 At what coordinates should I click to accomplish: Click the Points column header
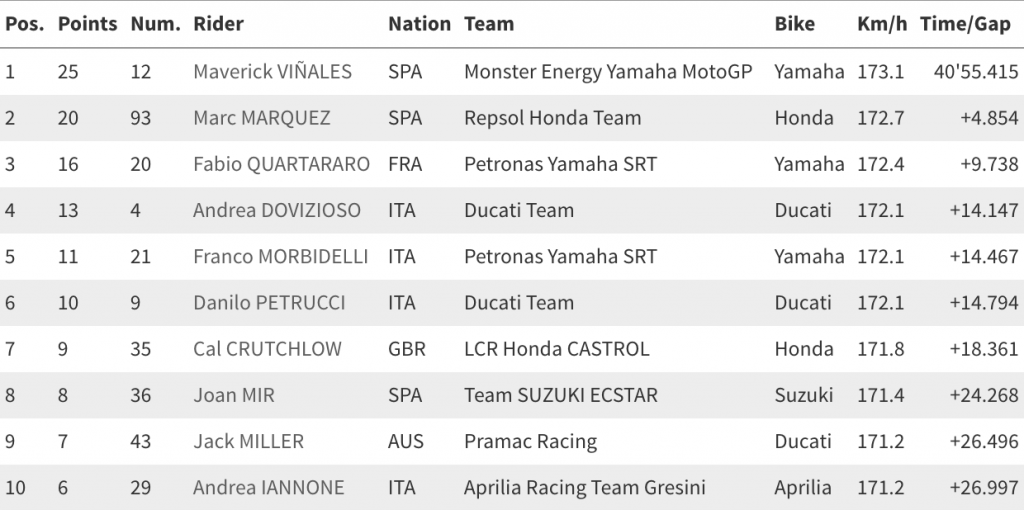tap(87, 24)
